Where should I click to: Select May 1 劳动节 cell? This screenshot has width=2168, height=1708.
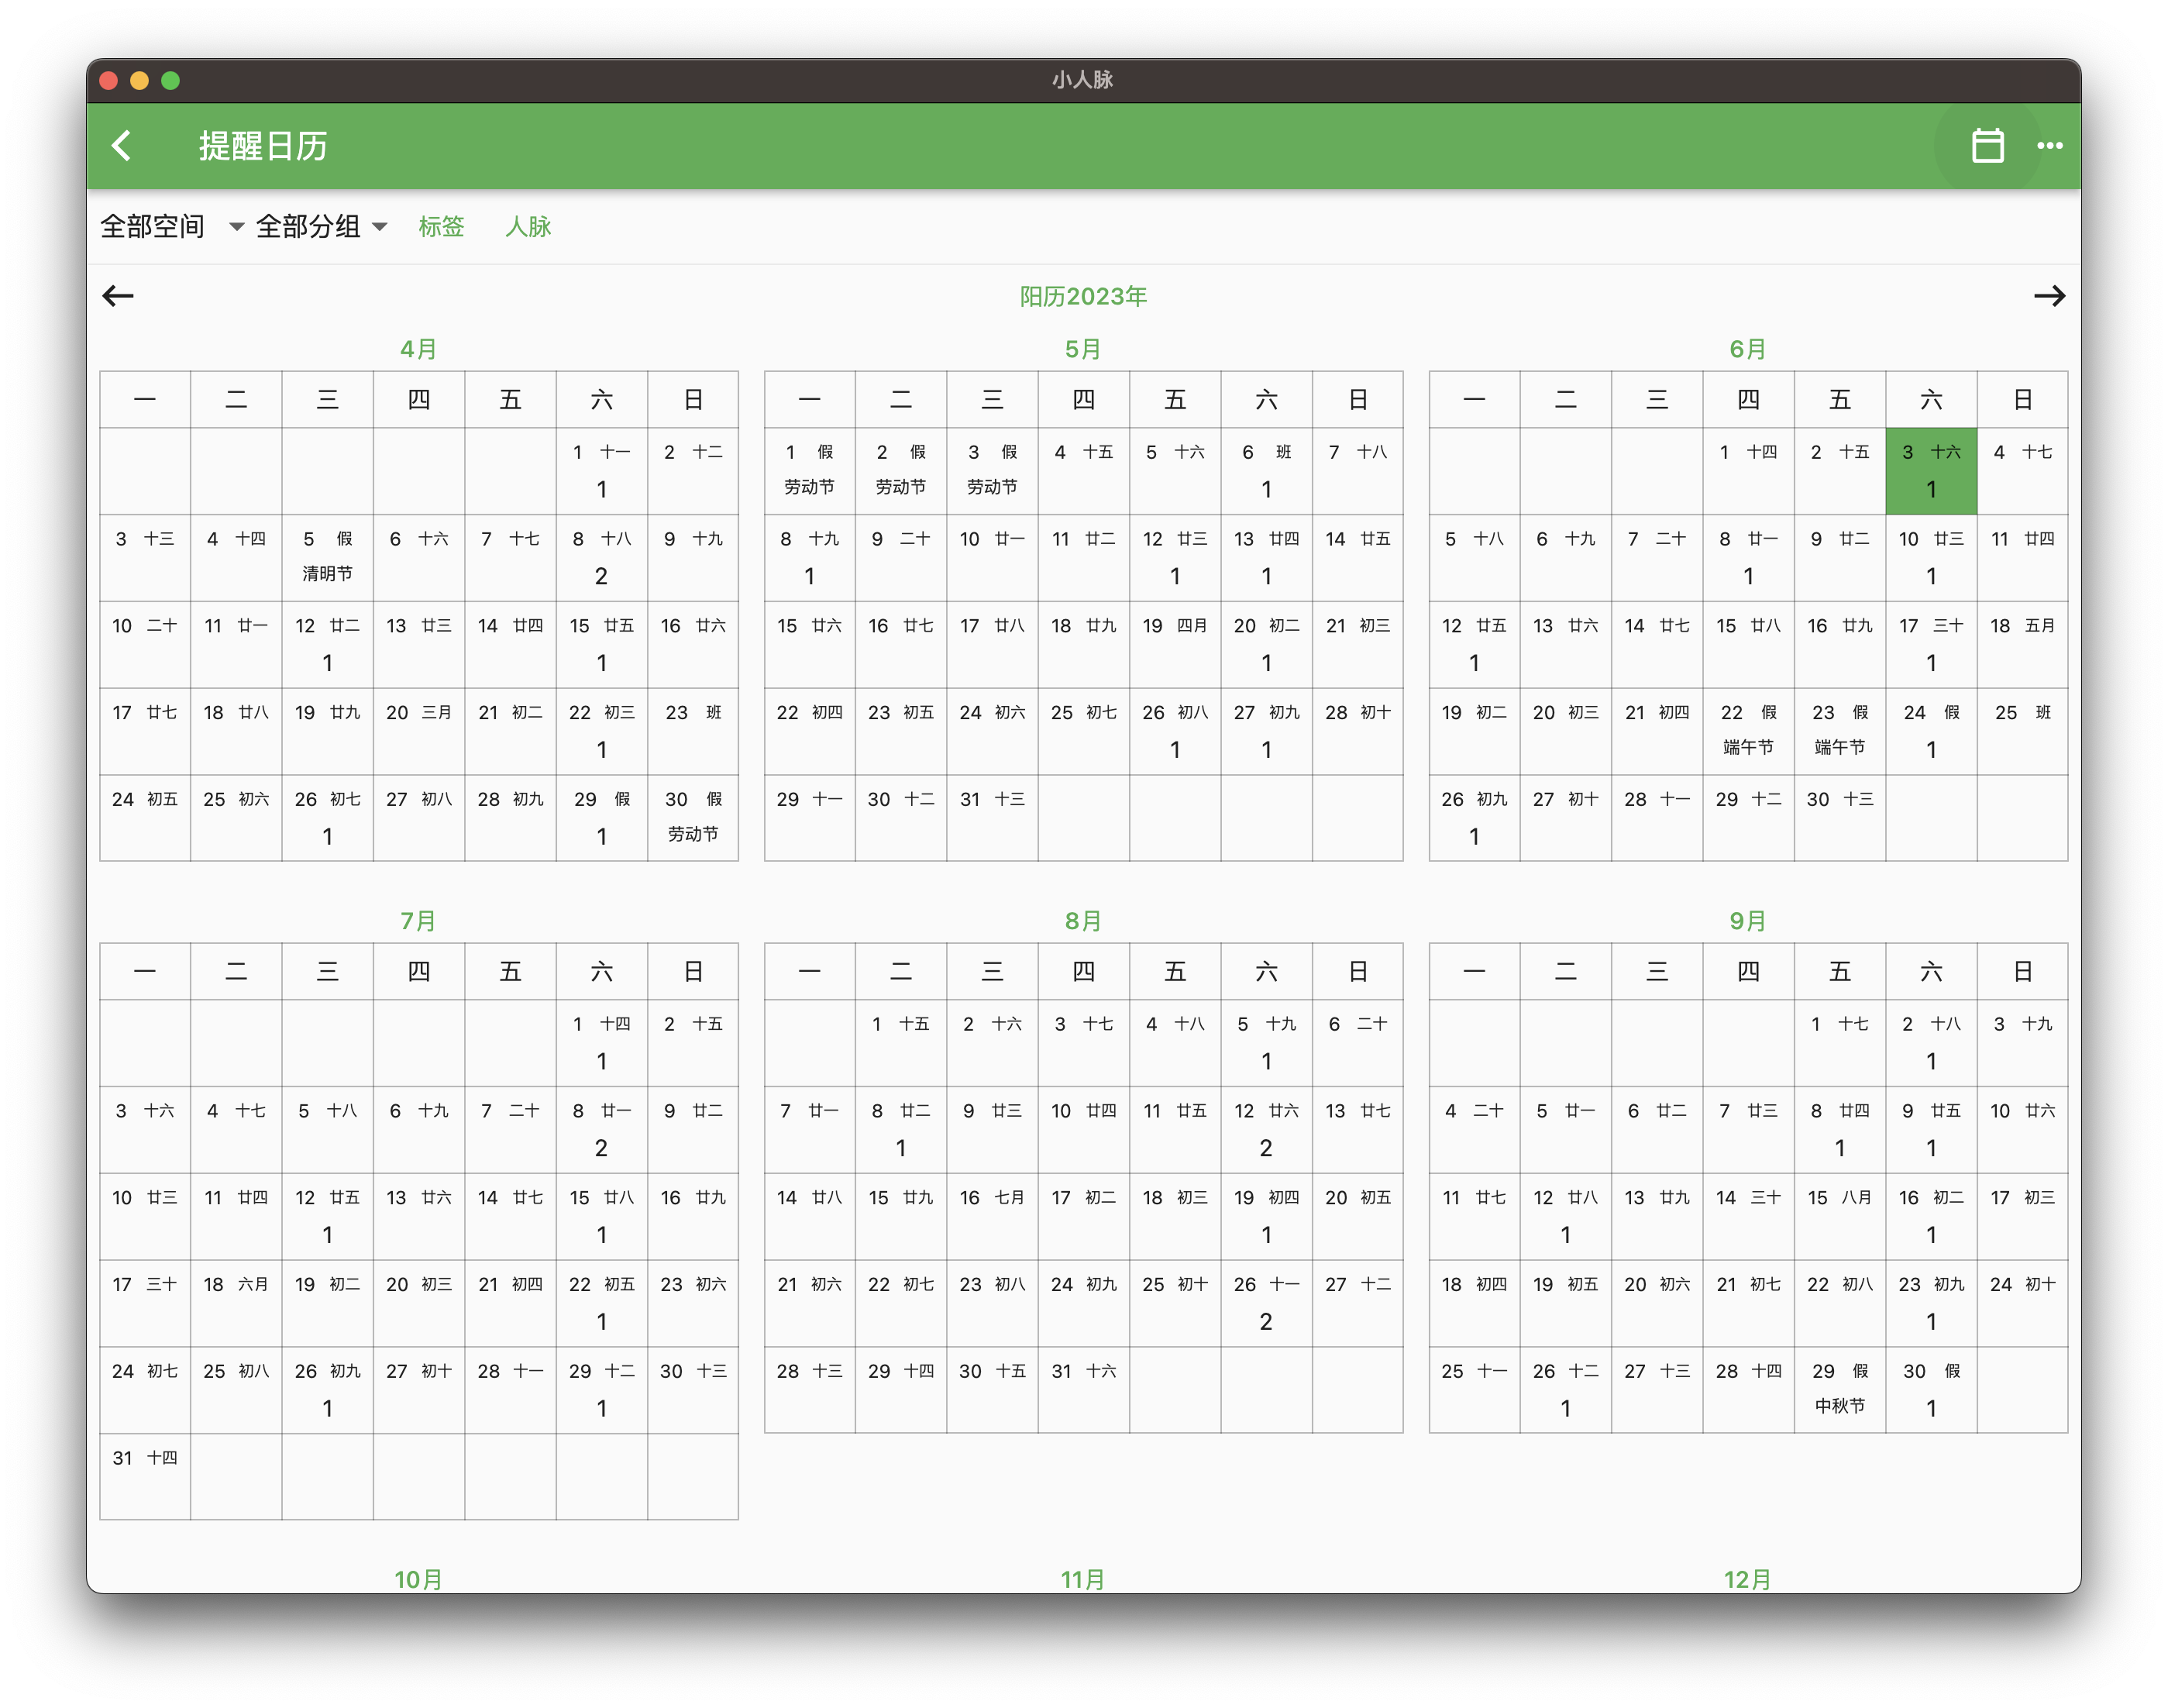coord(809,471)
